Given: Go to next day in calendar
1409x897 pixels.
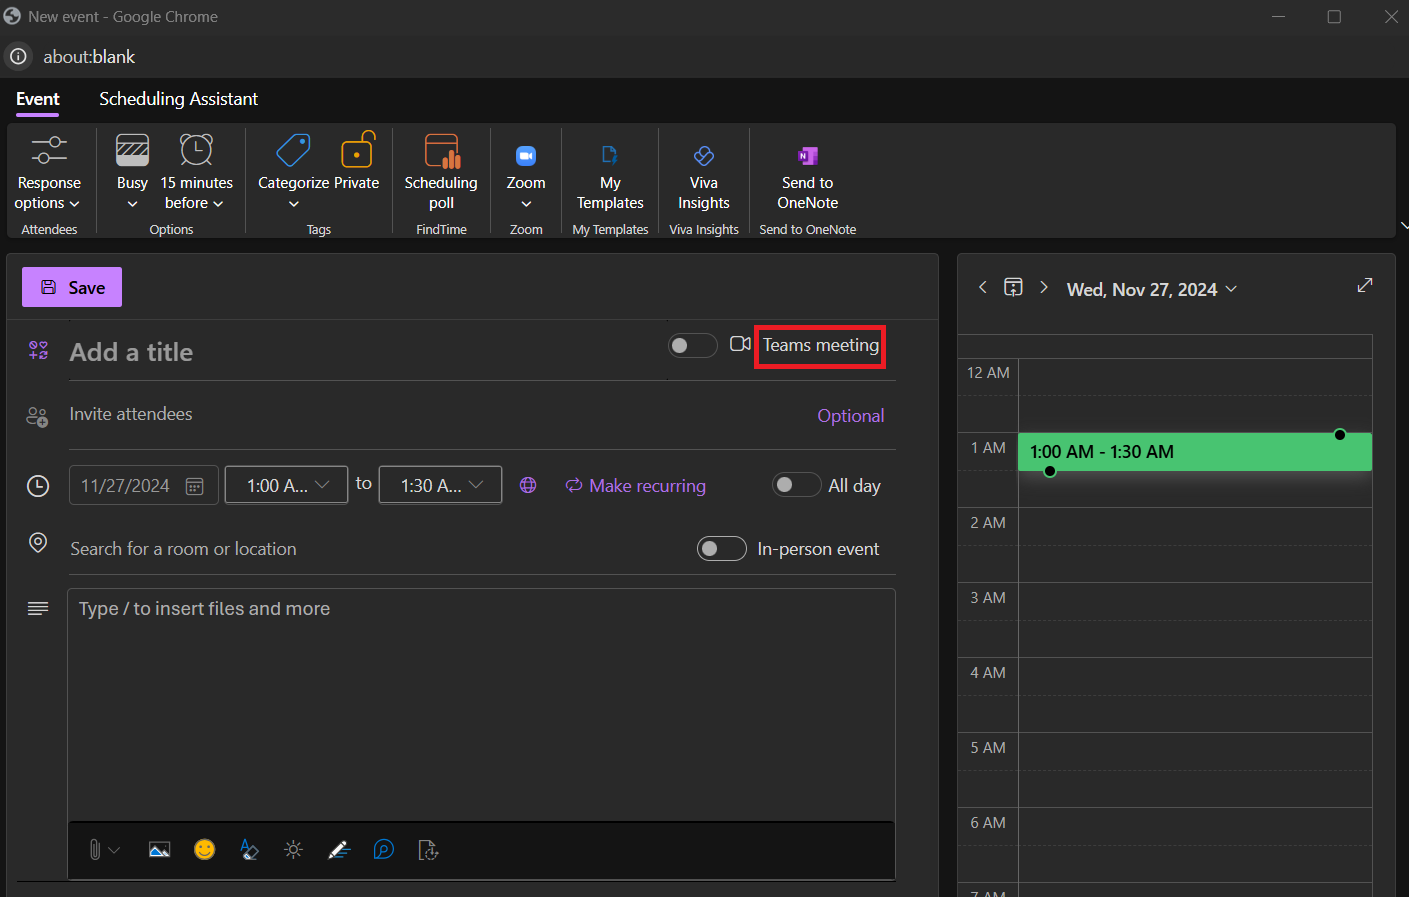Looking at the screenshot, I should coord(1044,288).
